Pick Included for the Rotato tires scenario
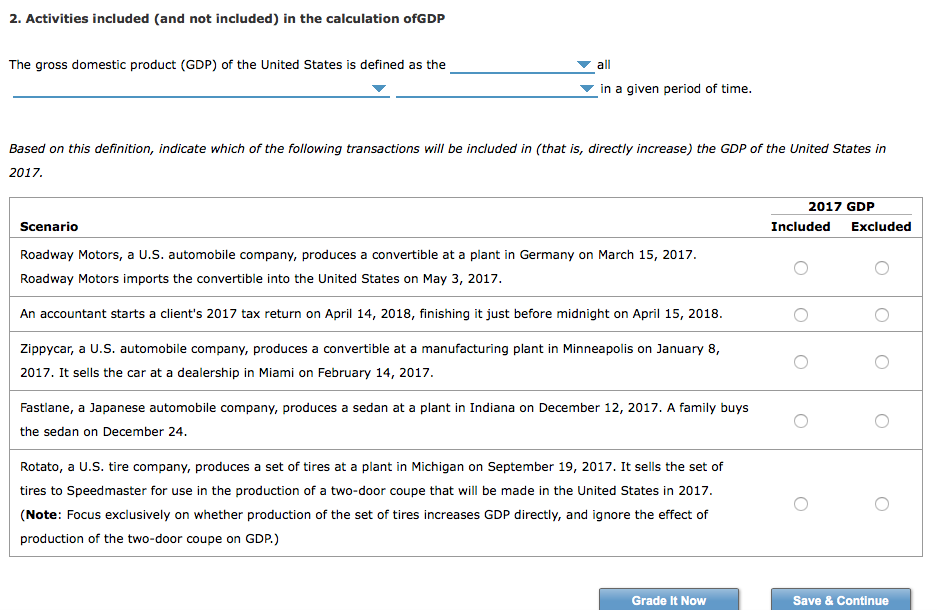 coord(800,504)
